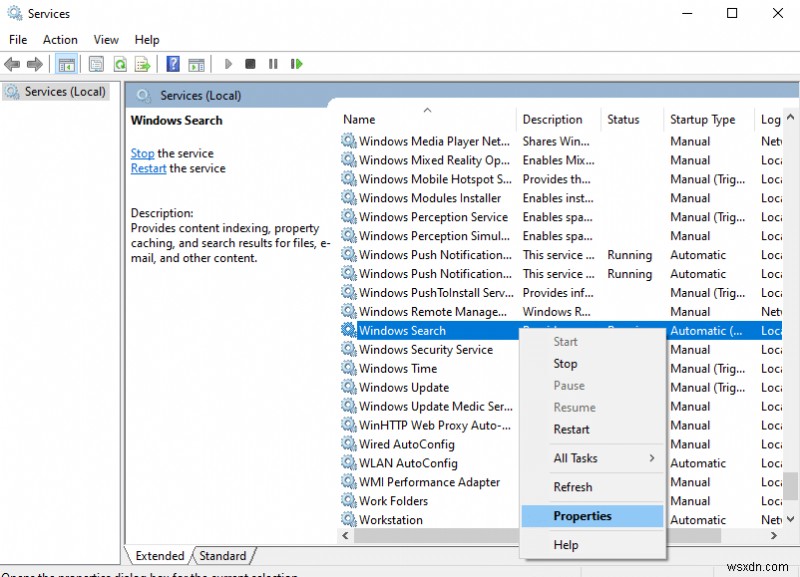
Task: Click the Refresh toolbar icon
Action: [120, 63]
